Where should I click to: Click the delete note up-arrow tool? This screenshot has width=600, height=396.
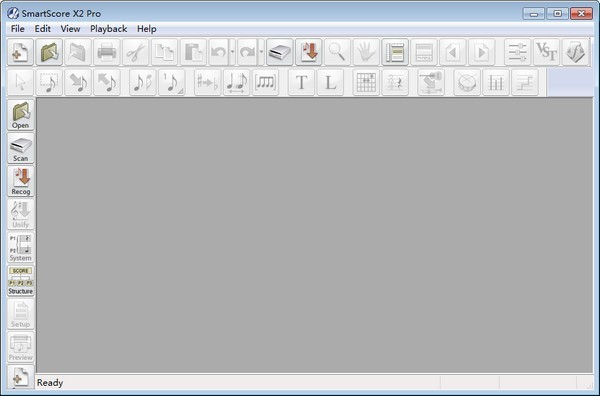coord(107,82)
